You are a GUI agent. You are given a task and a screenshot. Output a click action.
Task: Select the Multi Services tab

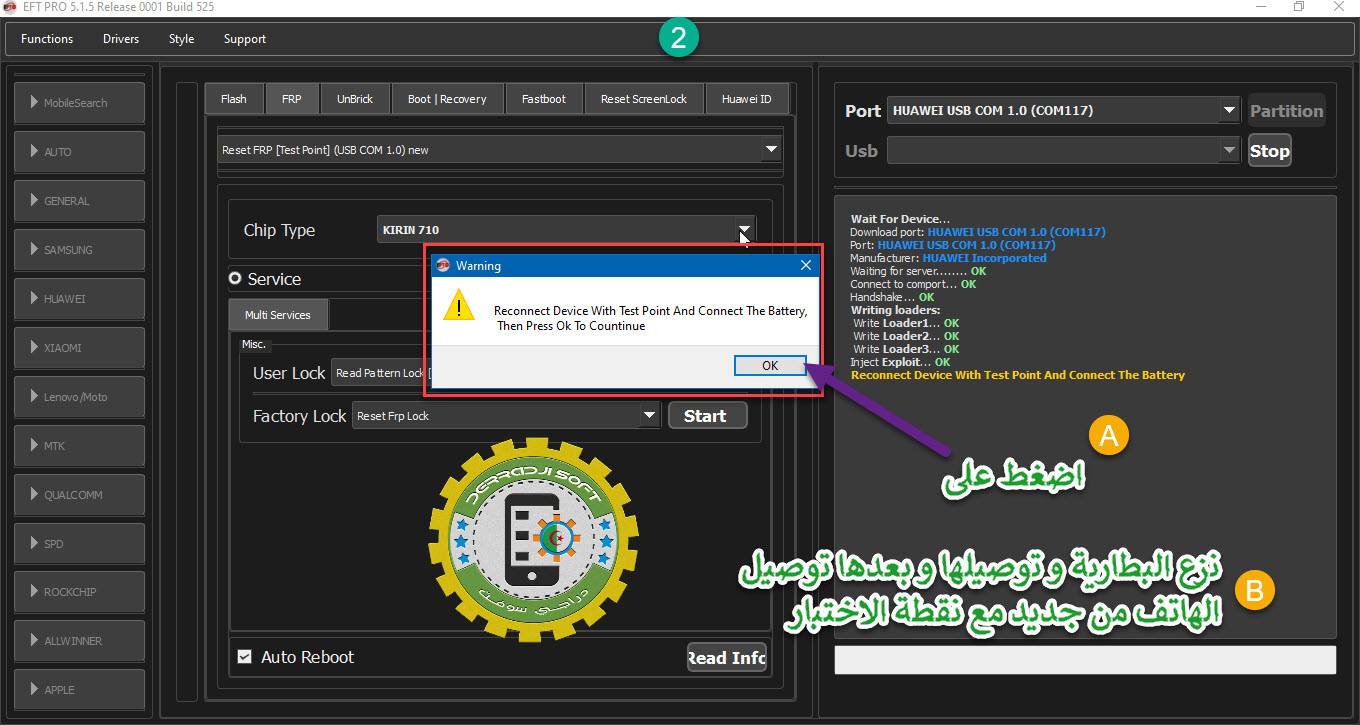coord(278,315)
